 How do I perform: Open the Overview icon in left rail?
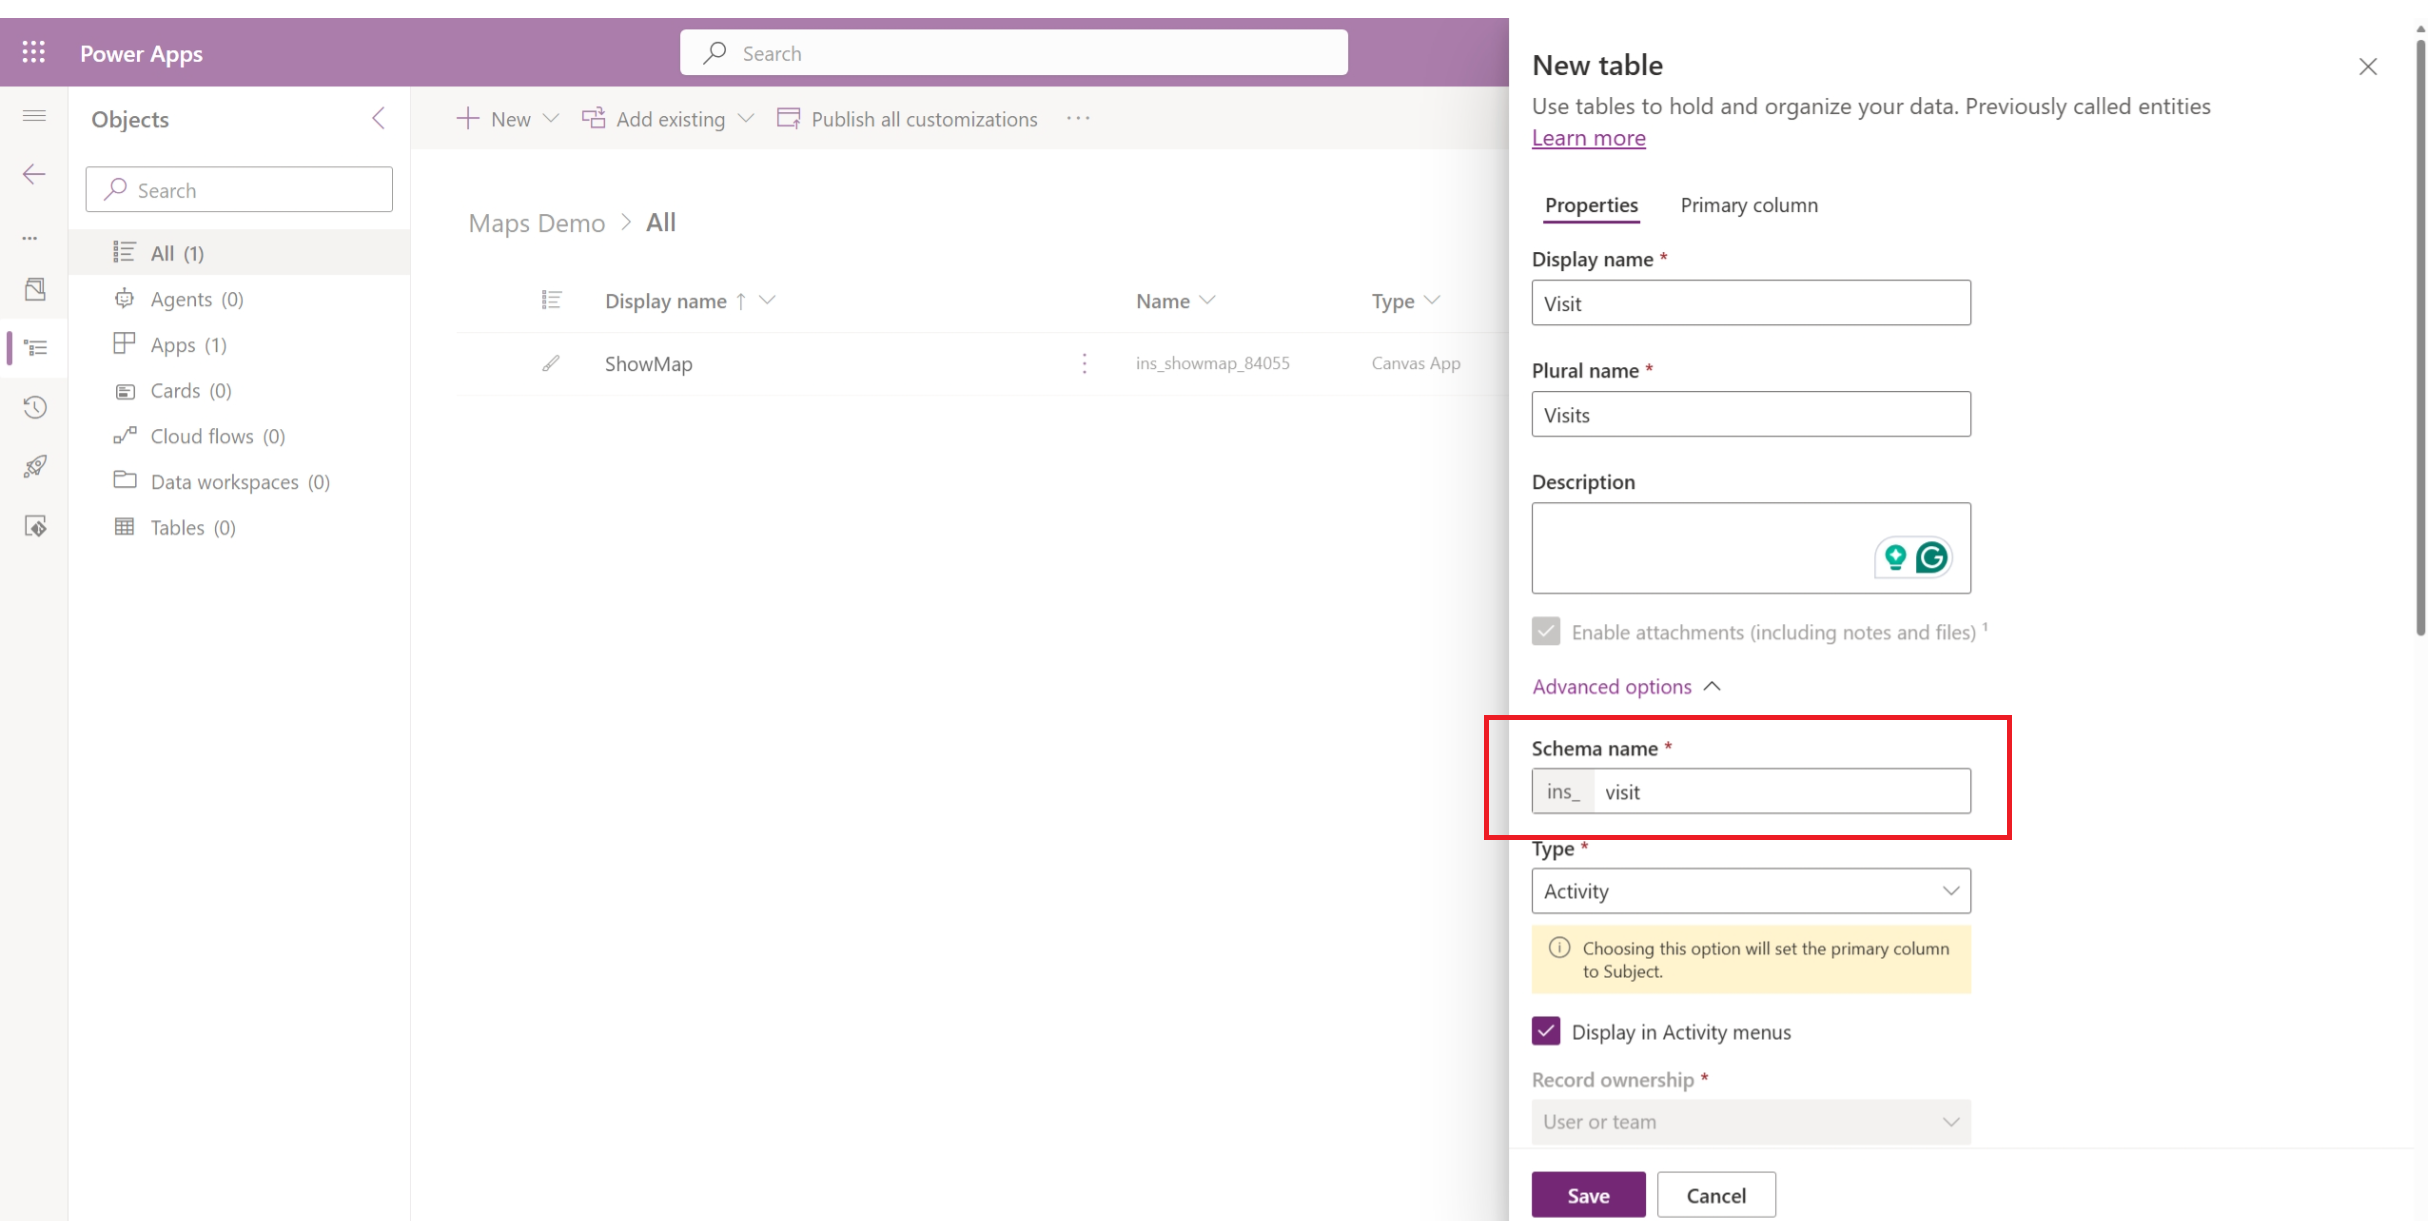click(x=35, y=289)
